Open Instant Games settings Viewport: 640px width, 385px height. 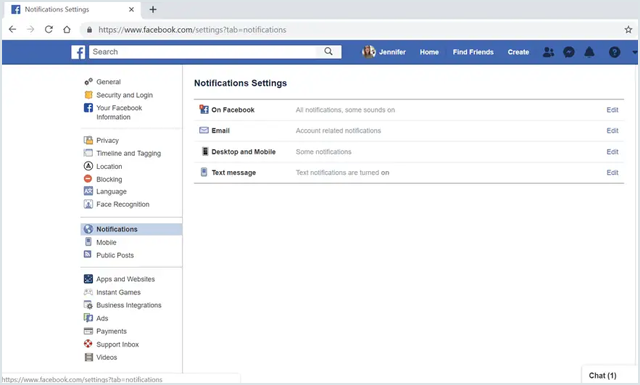(x=118, y=292)
